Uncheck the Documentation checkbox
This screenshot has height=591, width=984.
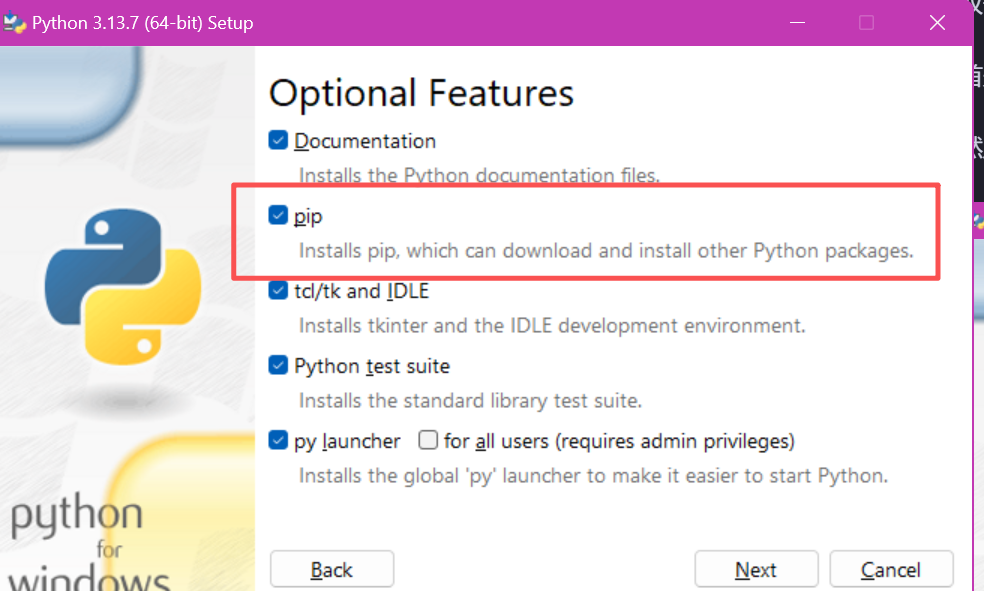click(278, 141)
